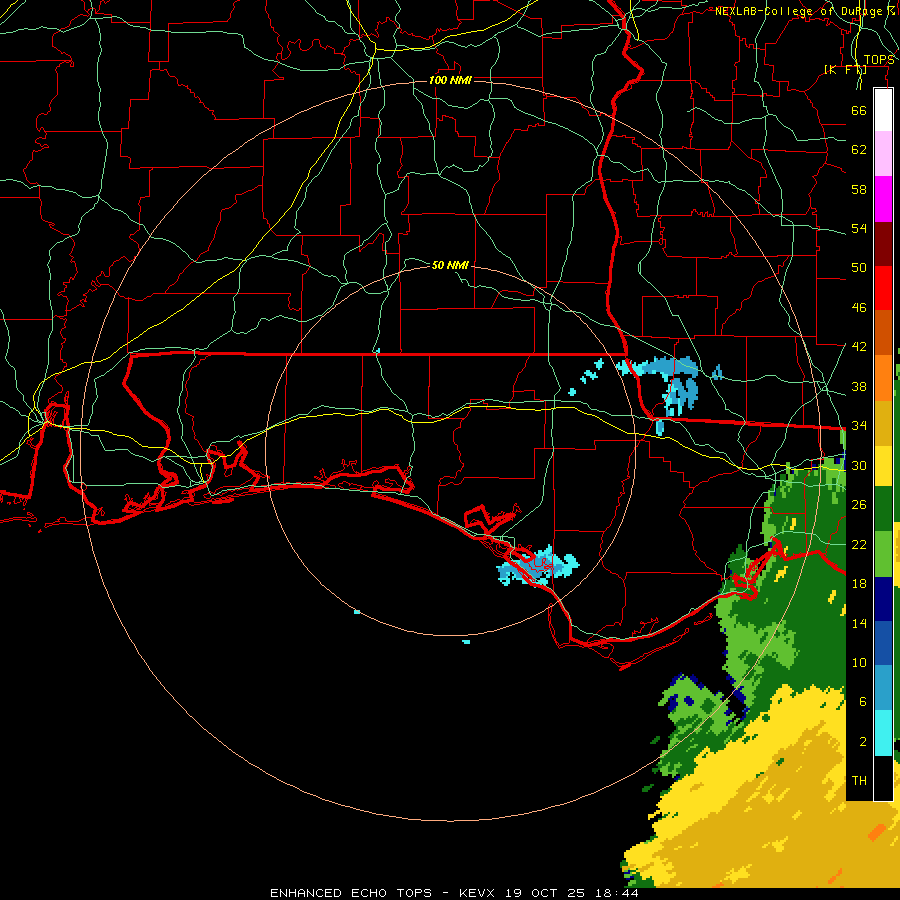Click the 'TH' threshold label

pyautogui.click(x=859, y=781)
